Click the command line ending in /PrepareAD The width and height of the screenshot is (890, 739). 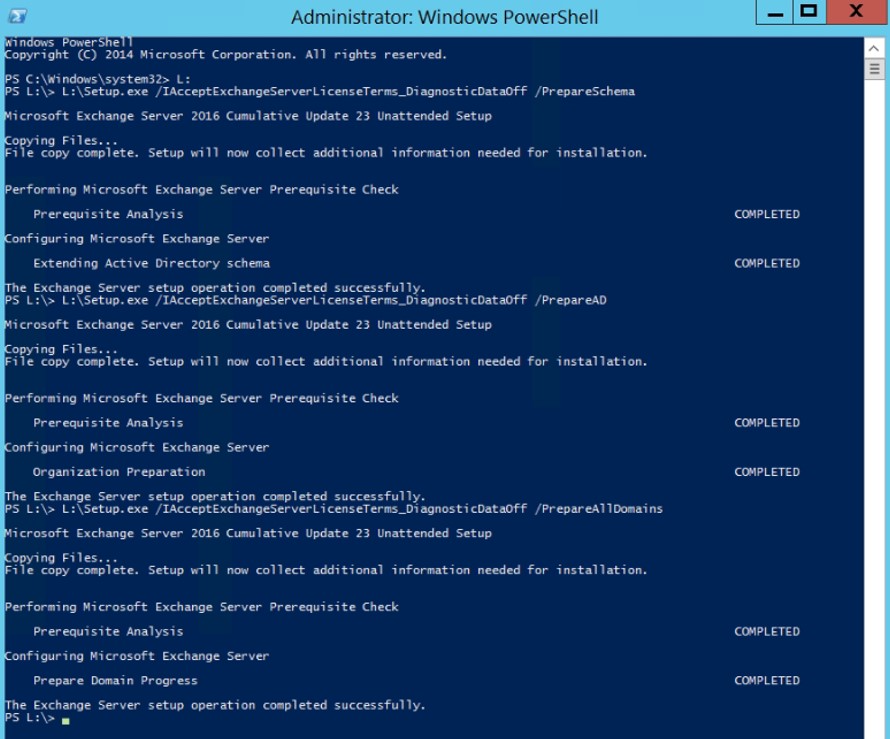[x=306, y=300]
